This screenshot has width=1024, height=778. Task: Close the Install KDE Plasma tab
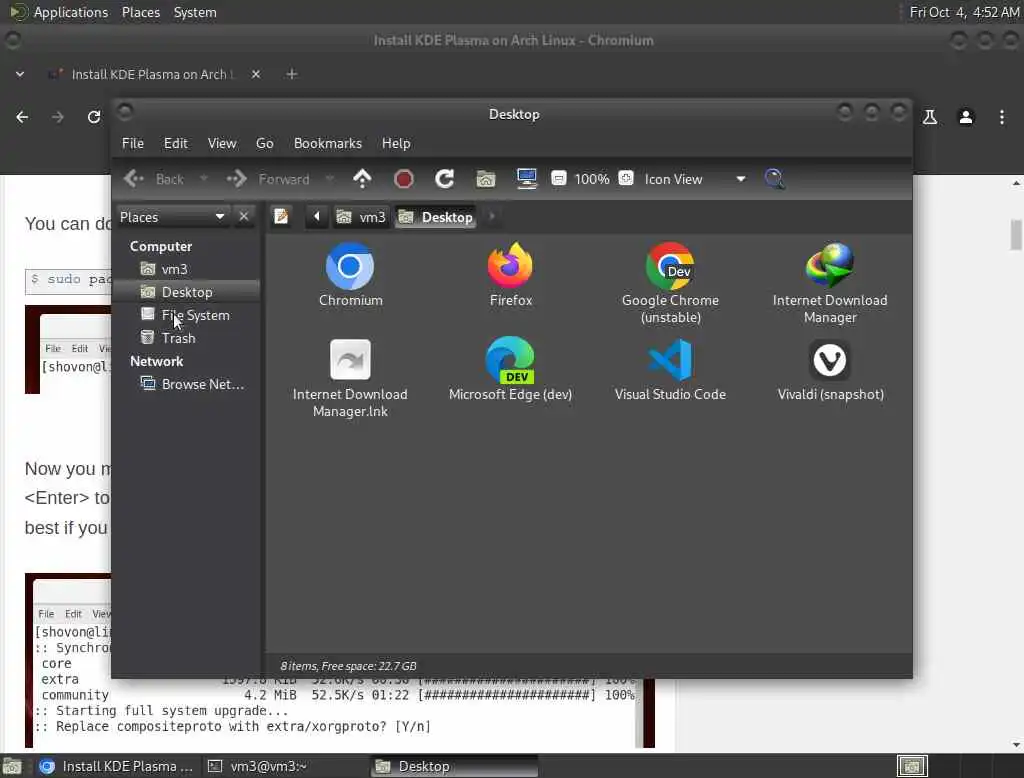tap(256, 74)
